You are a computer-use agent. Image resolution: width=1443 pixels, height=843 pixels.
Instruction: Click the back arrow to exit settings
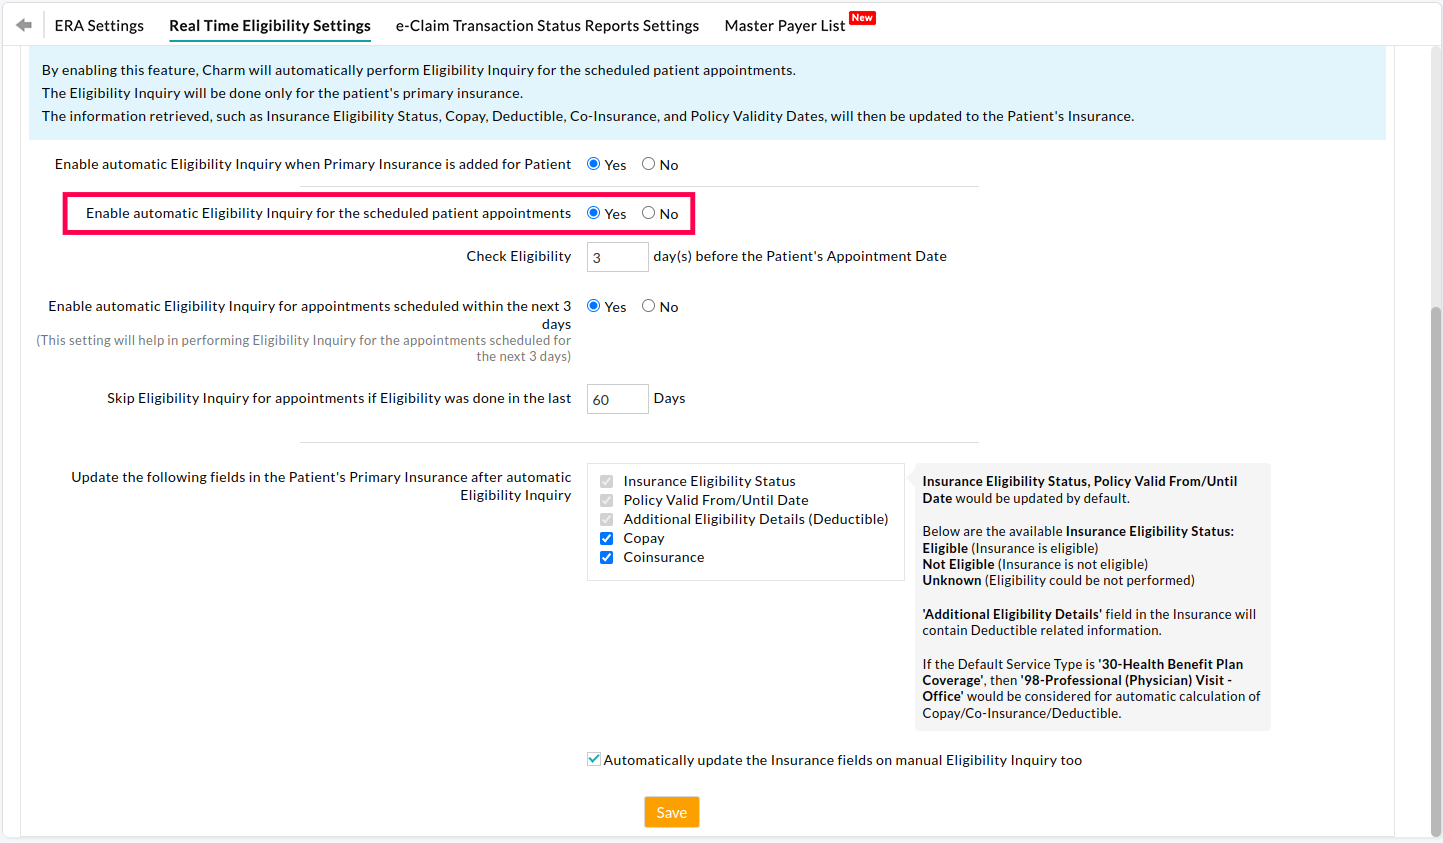22,23
